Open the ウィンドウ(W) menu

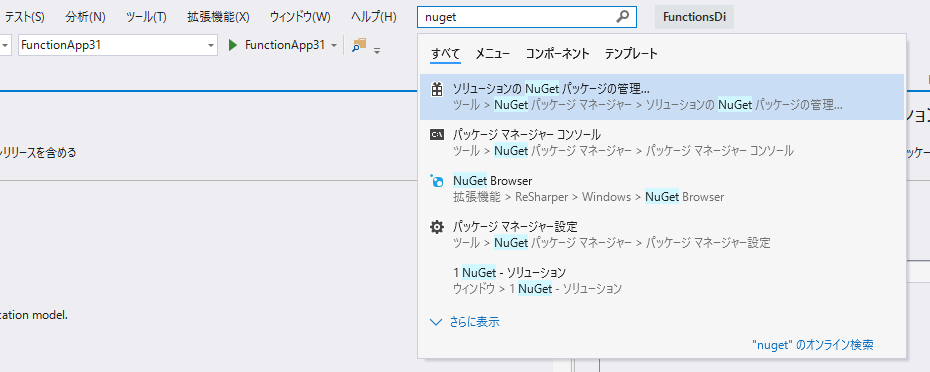(x=300, y=17)
